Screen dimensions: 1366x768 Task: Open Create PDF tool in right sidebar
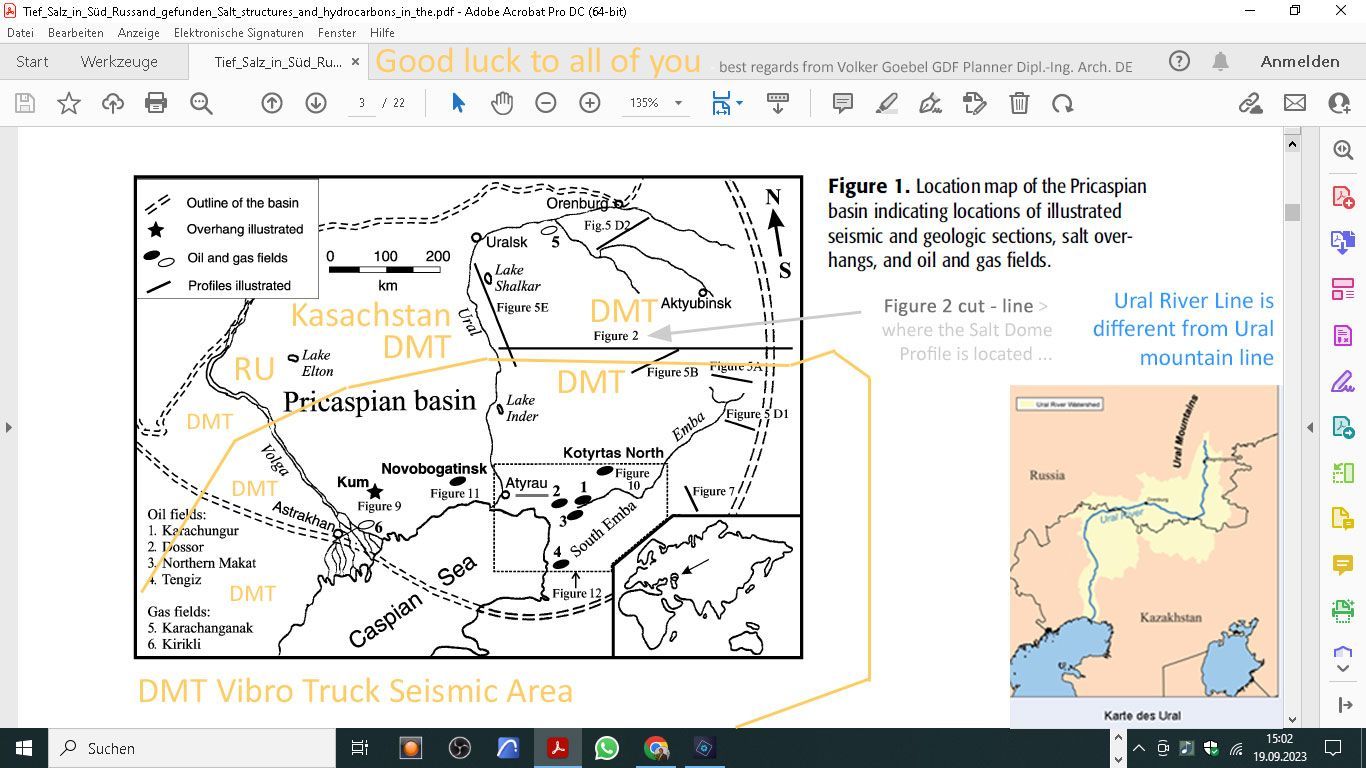1342,195
